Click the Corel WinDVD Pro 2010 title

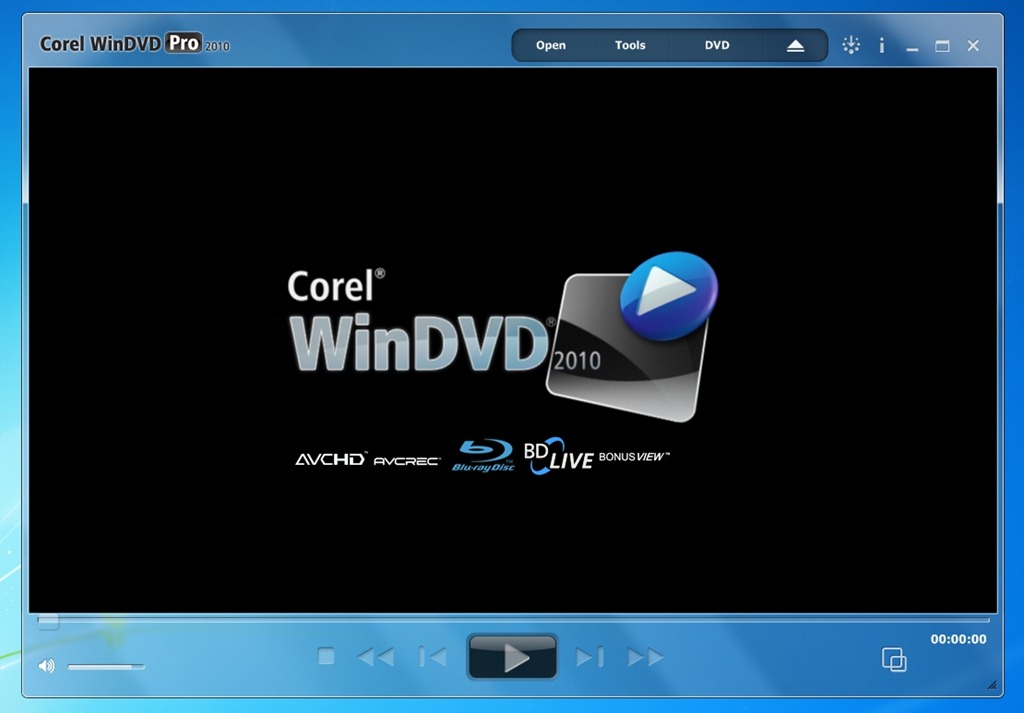pyautogui.click(x=135, y=44)
